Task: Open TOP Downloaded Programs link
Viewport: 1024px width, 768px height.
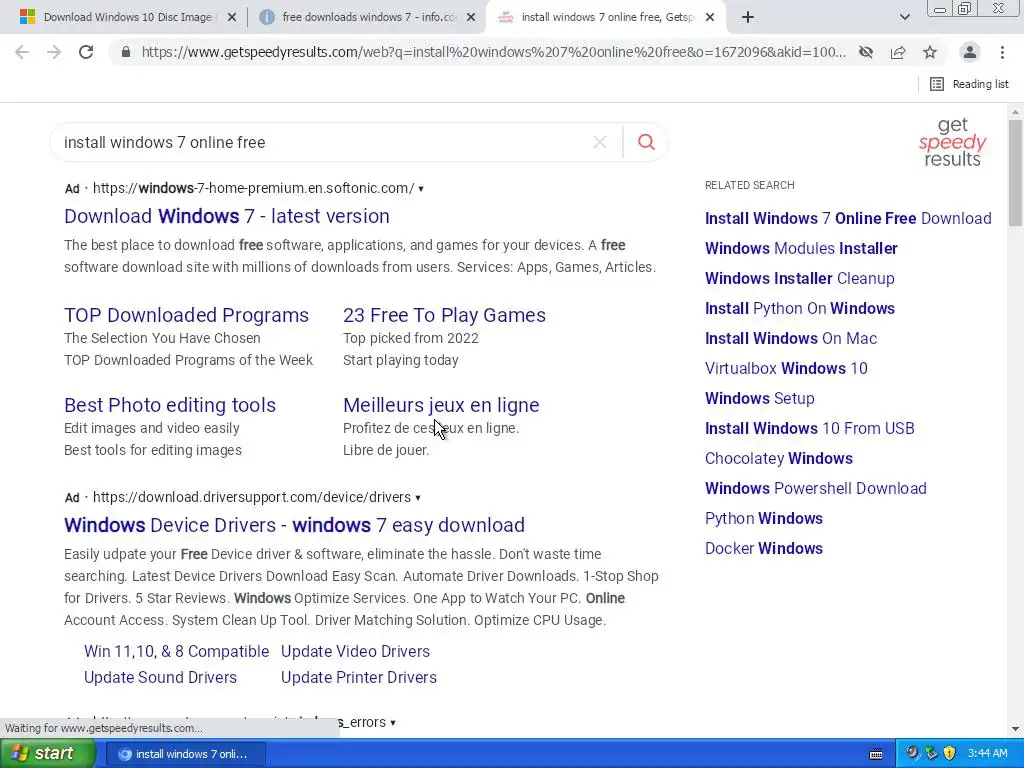Action: (x=186, y=315)
